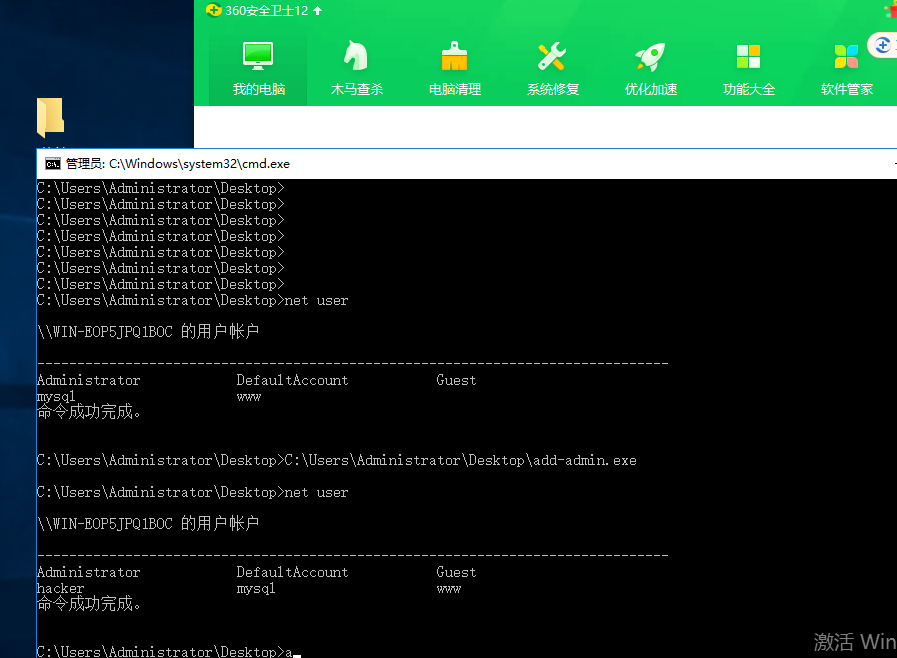Image resolution: width=897 pixels, height=658 pixels.
Task: Open 系统修复 tools icon
Action: (x=552, y=56)
